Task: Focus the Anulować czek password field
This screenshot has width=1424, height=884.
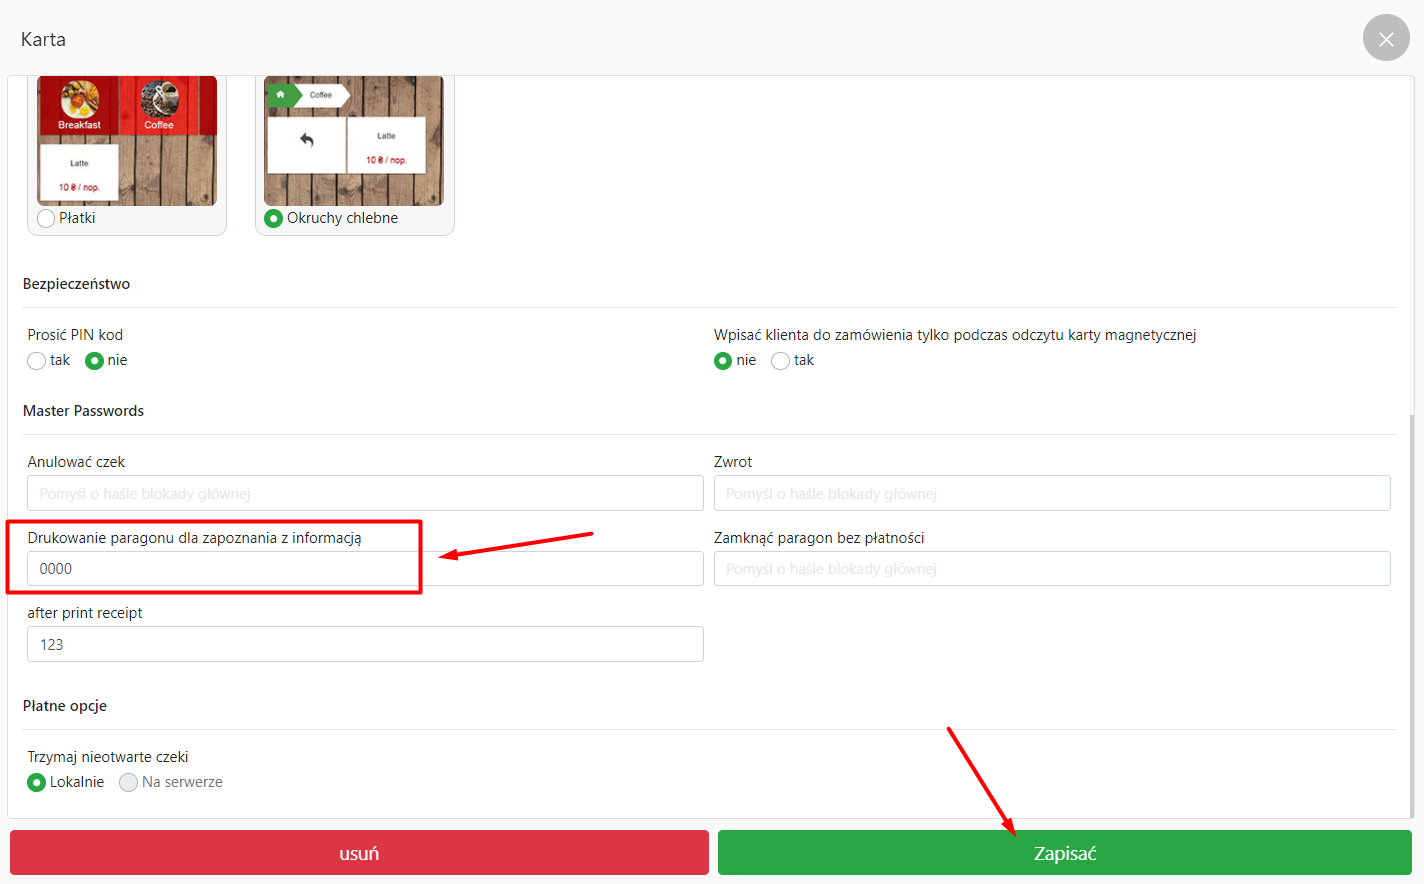Action: point(365,494)
